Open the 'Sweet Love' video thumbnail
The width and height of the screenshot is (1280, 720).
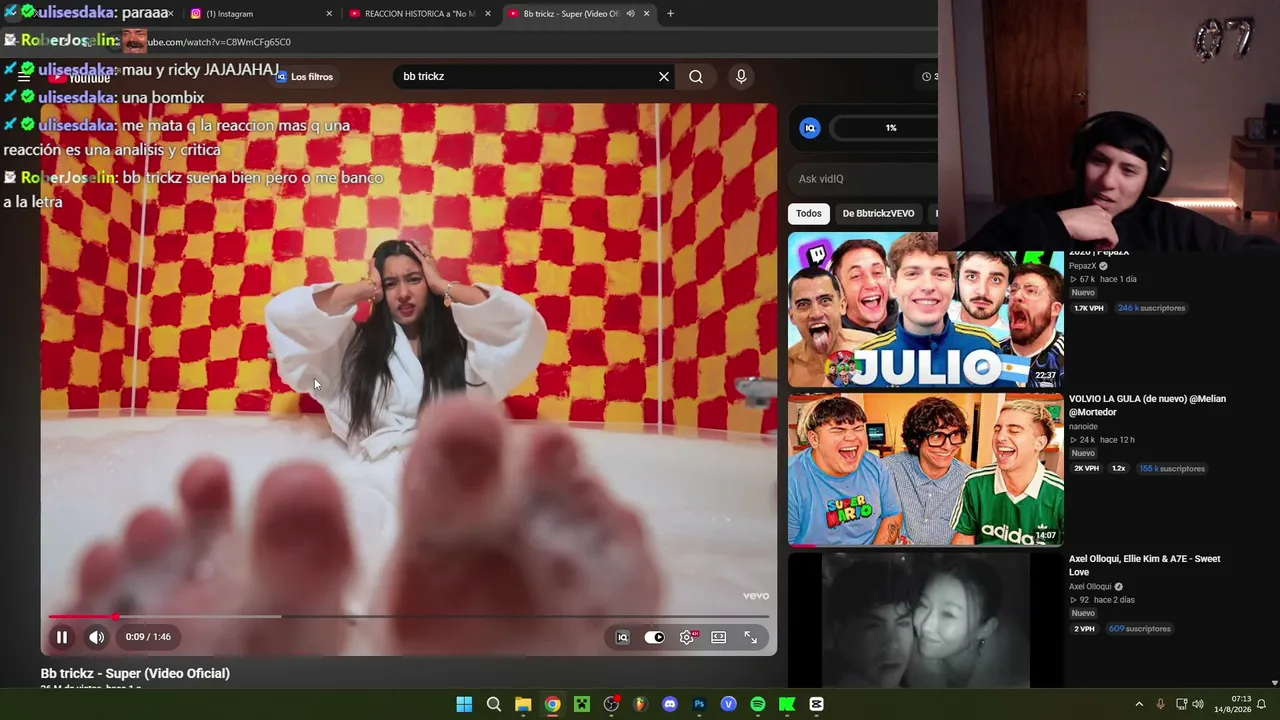926,621
